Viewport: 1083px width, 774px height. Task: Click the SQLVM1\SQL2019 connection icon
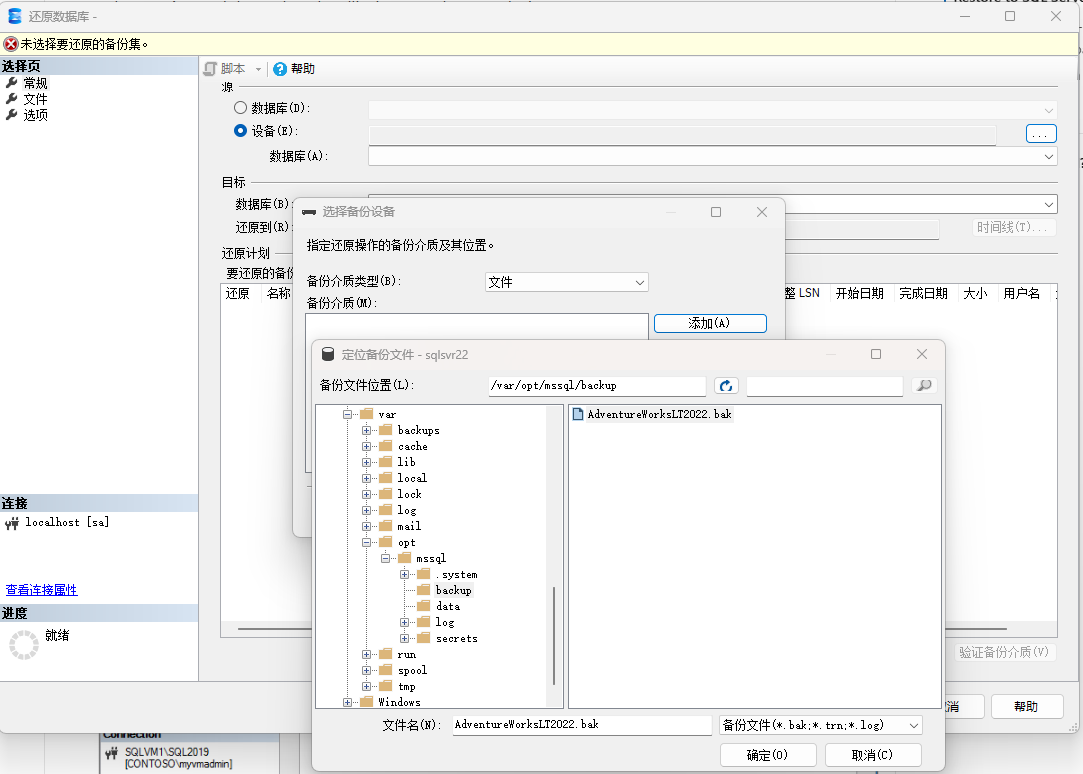tap(111, 753)
